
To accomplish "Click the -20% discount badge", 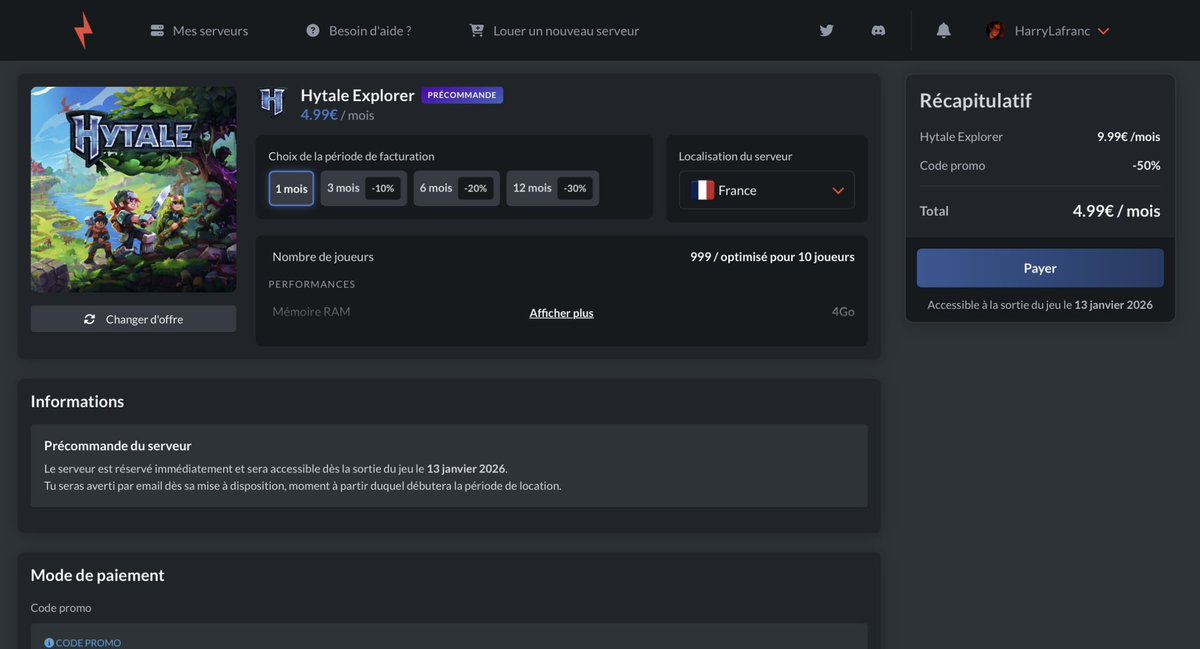I will point(476,188).
